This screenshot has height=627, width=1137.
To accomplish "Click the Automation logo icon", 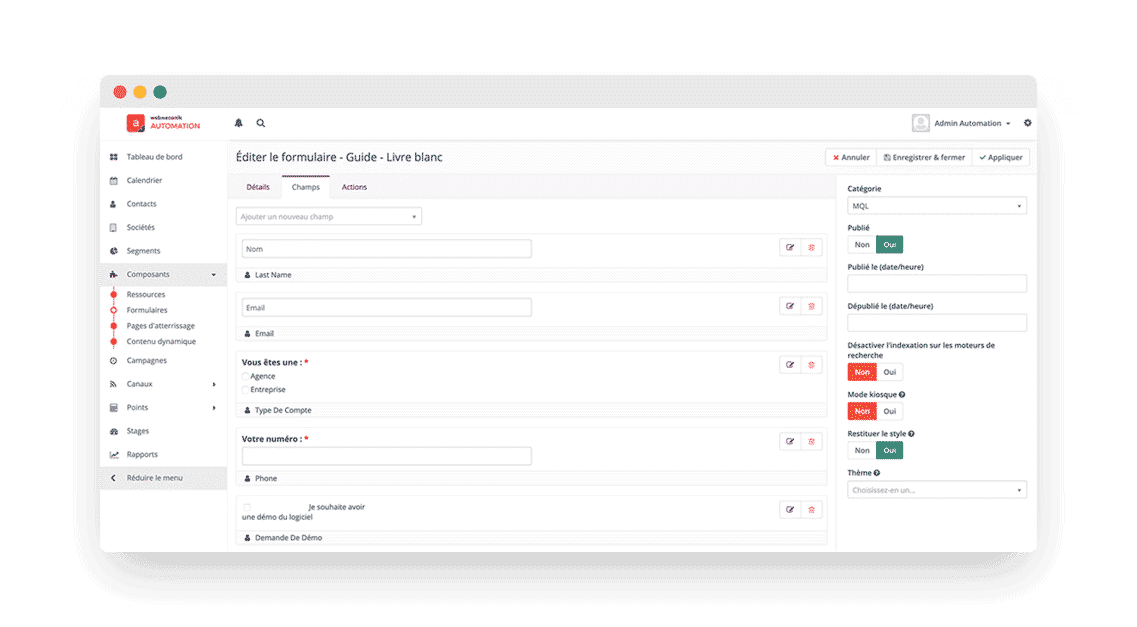I will tap(136, 123).
